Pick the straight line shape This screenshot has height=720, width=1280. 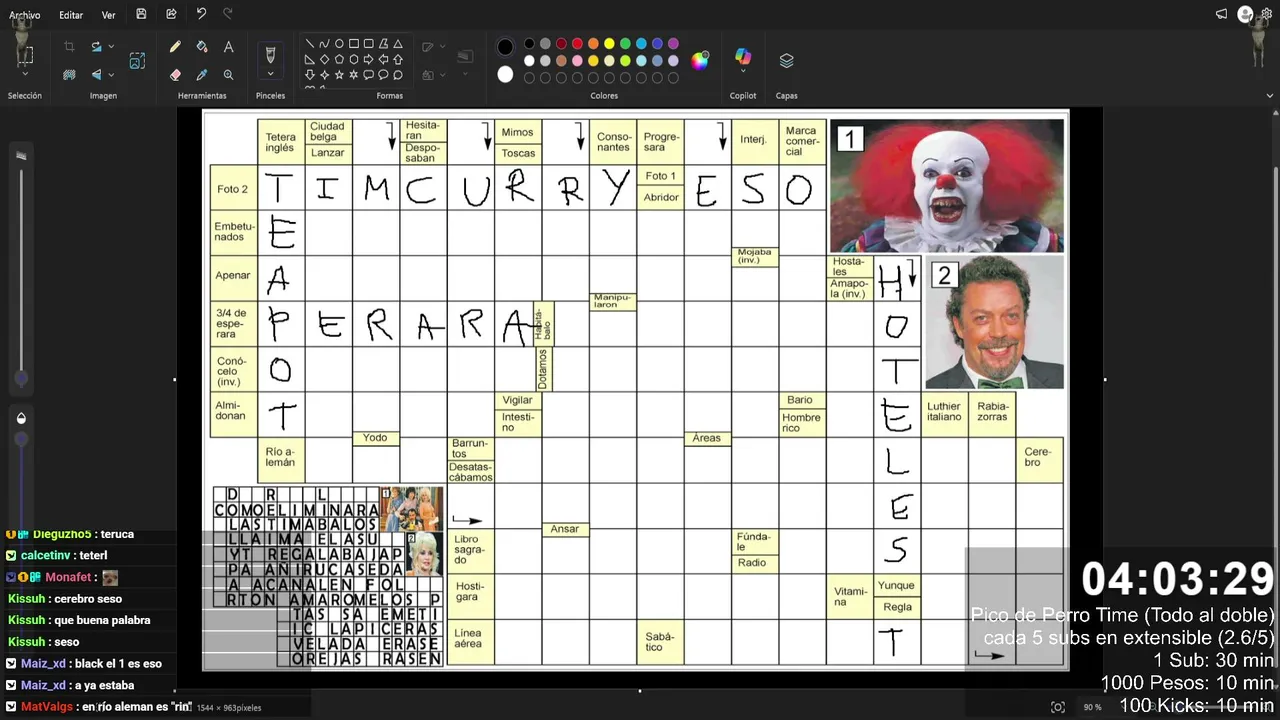click(310, 44)
